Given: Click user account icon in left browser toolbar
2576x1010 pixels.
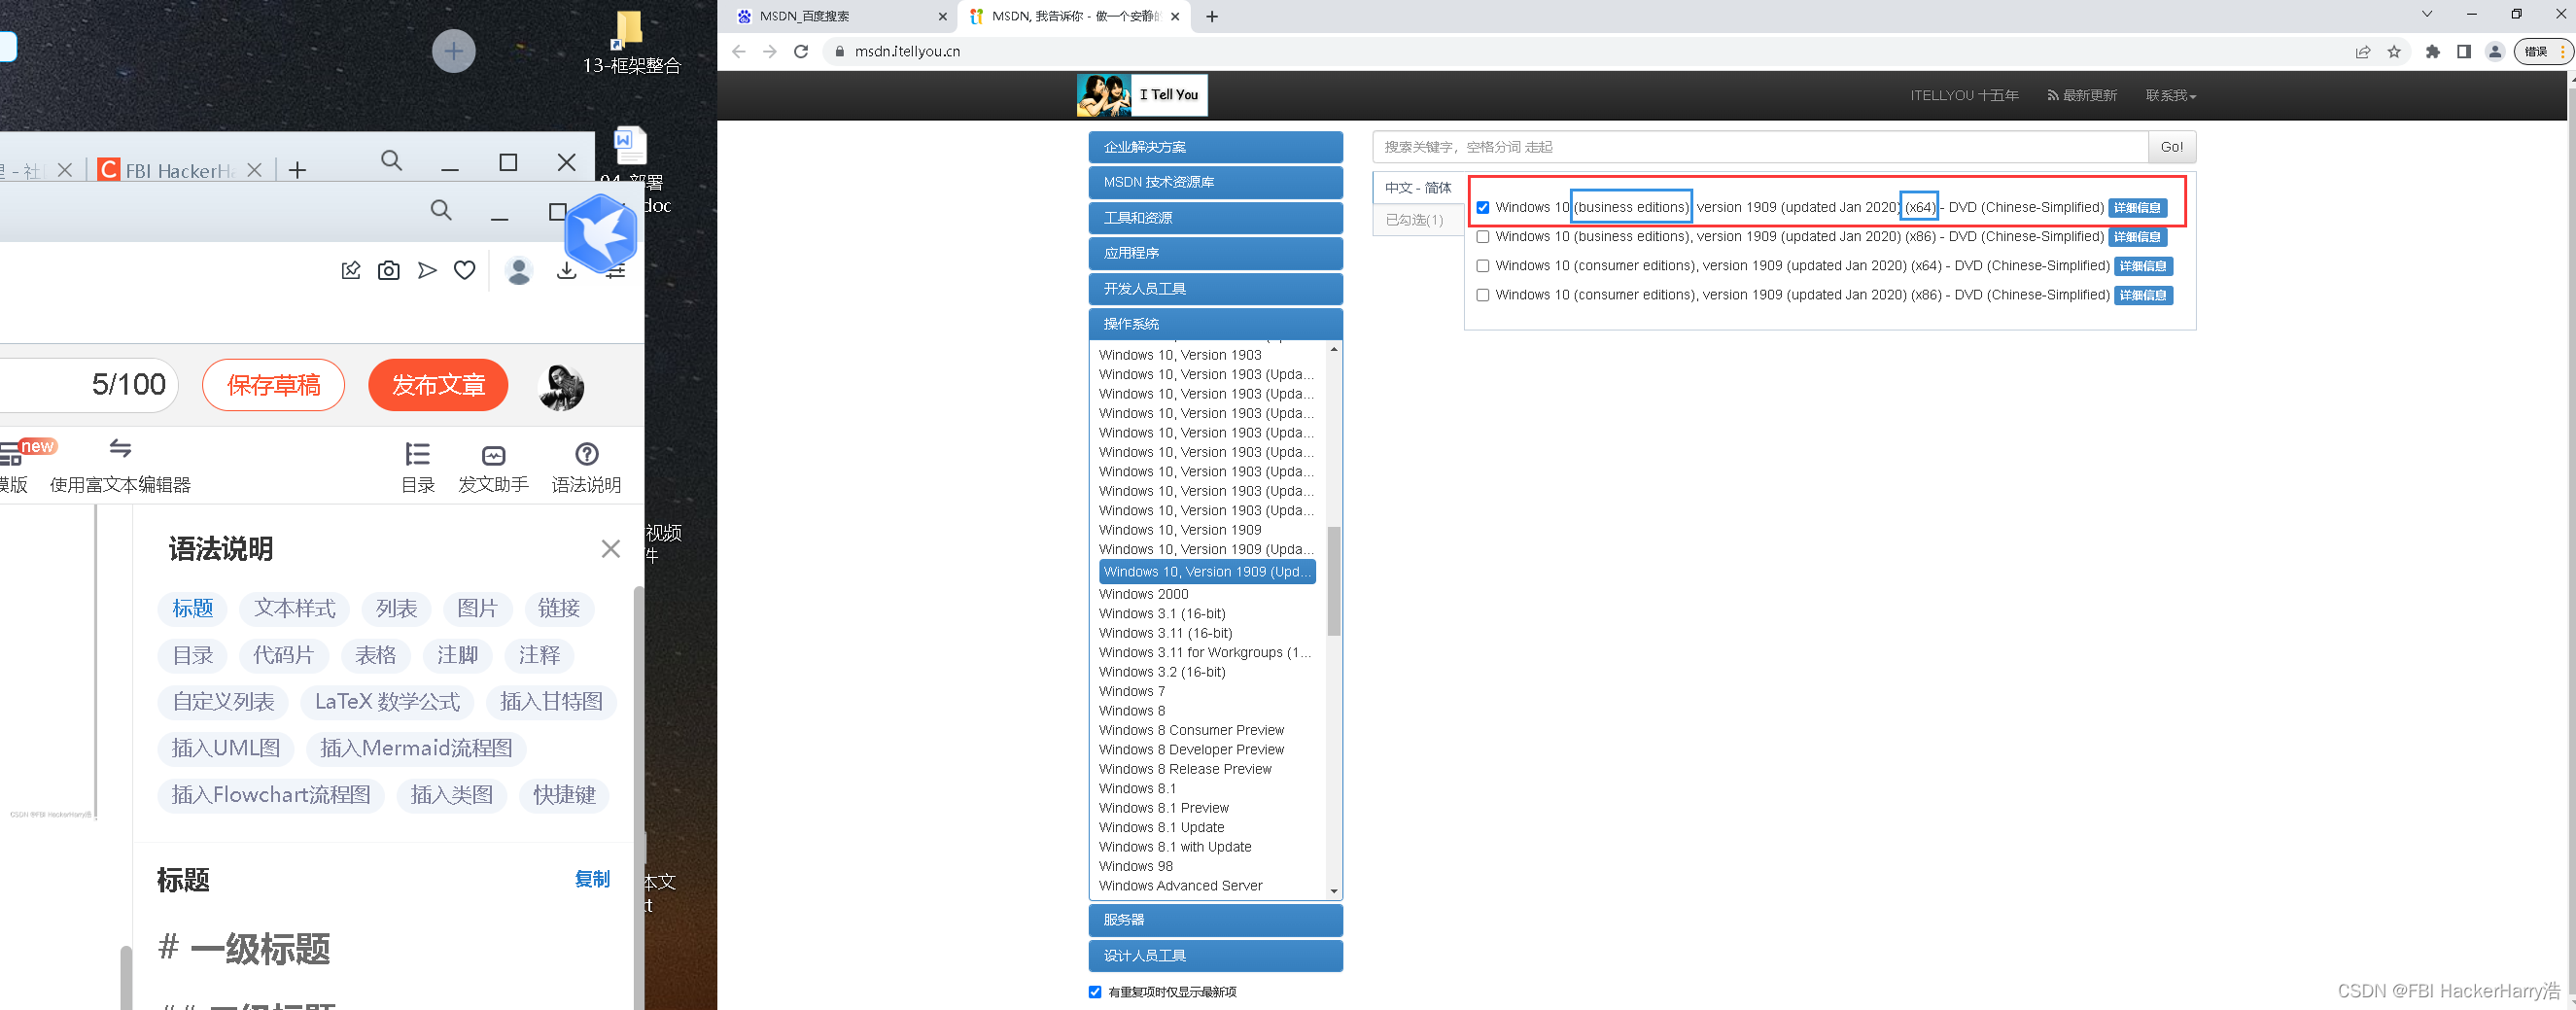Looking at the screenshot, I should 518,270.
